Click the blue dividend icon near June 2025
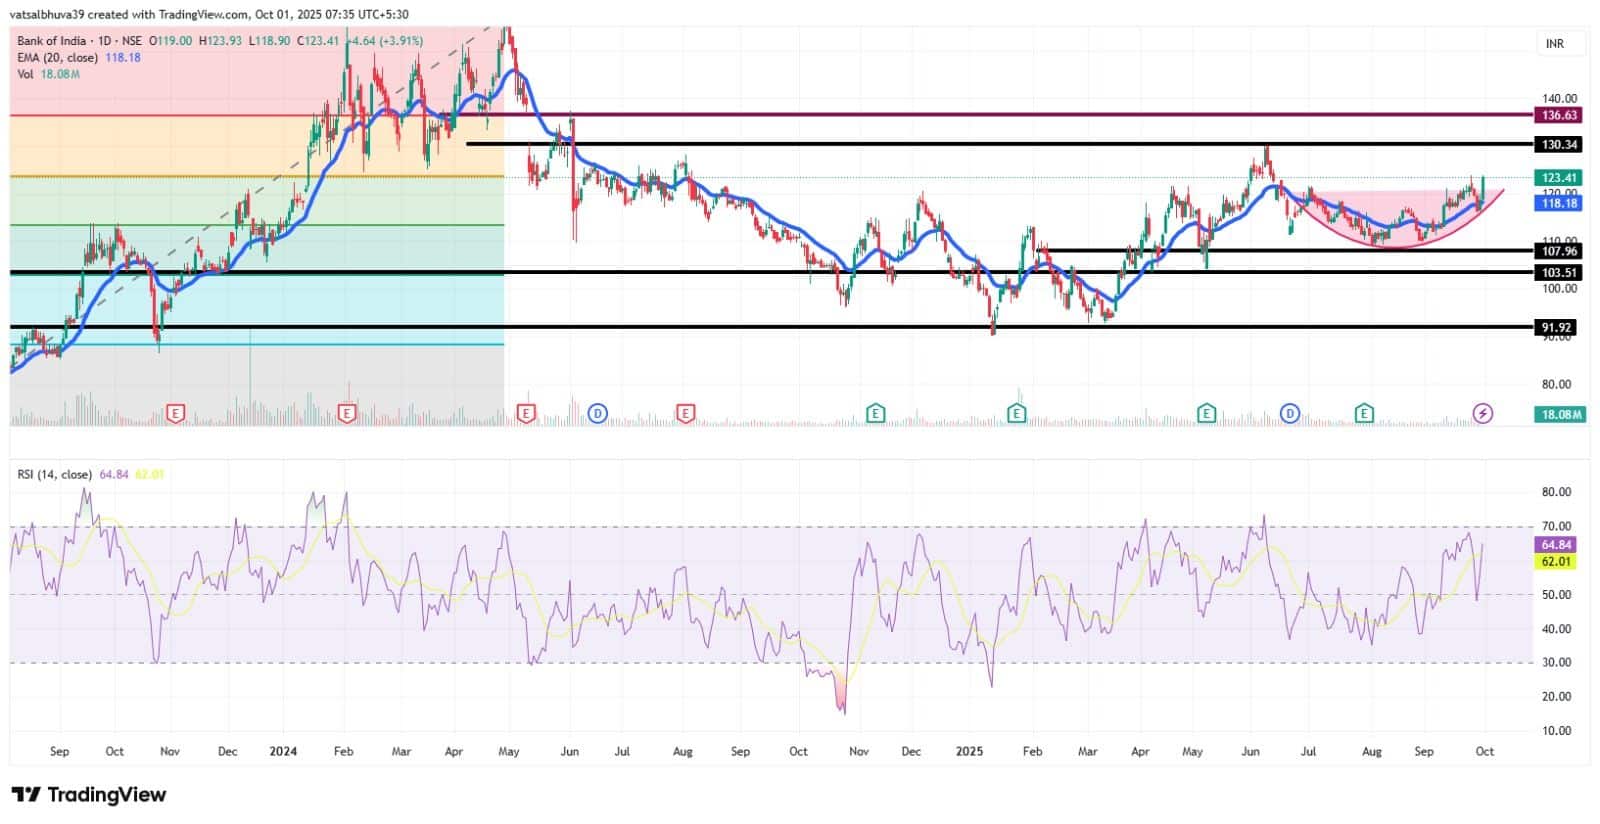This screenshot has height=824, width=1600. click(x=1290, y=413)
